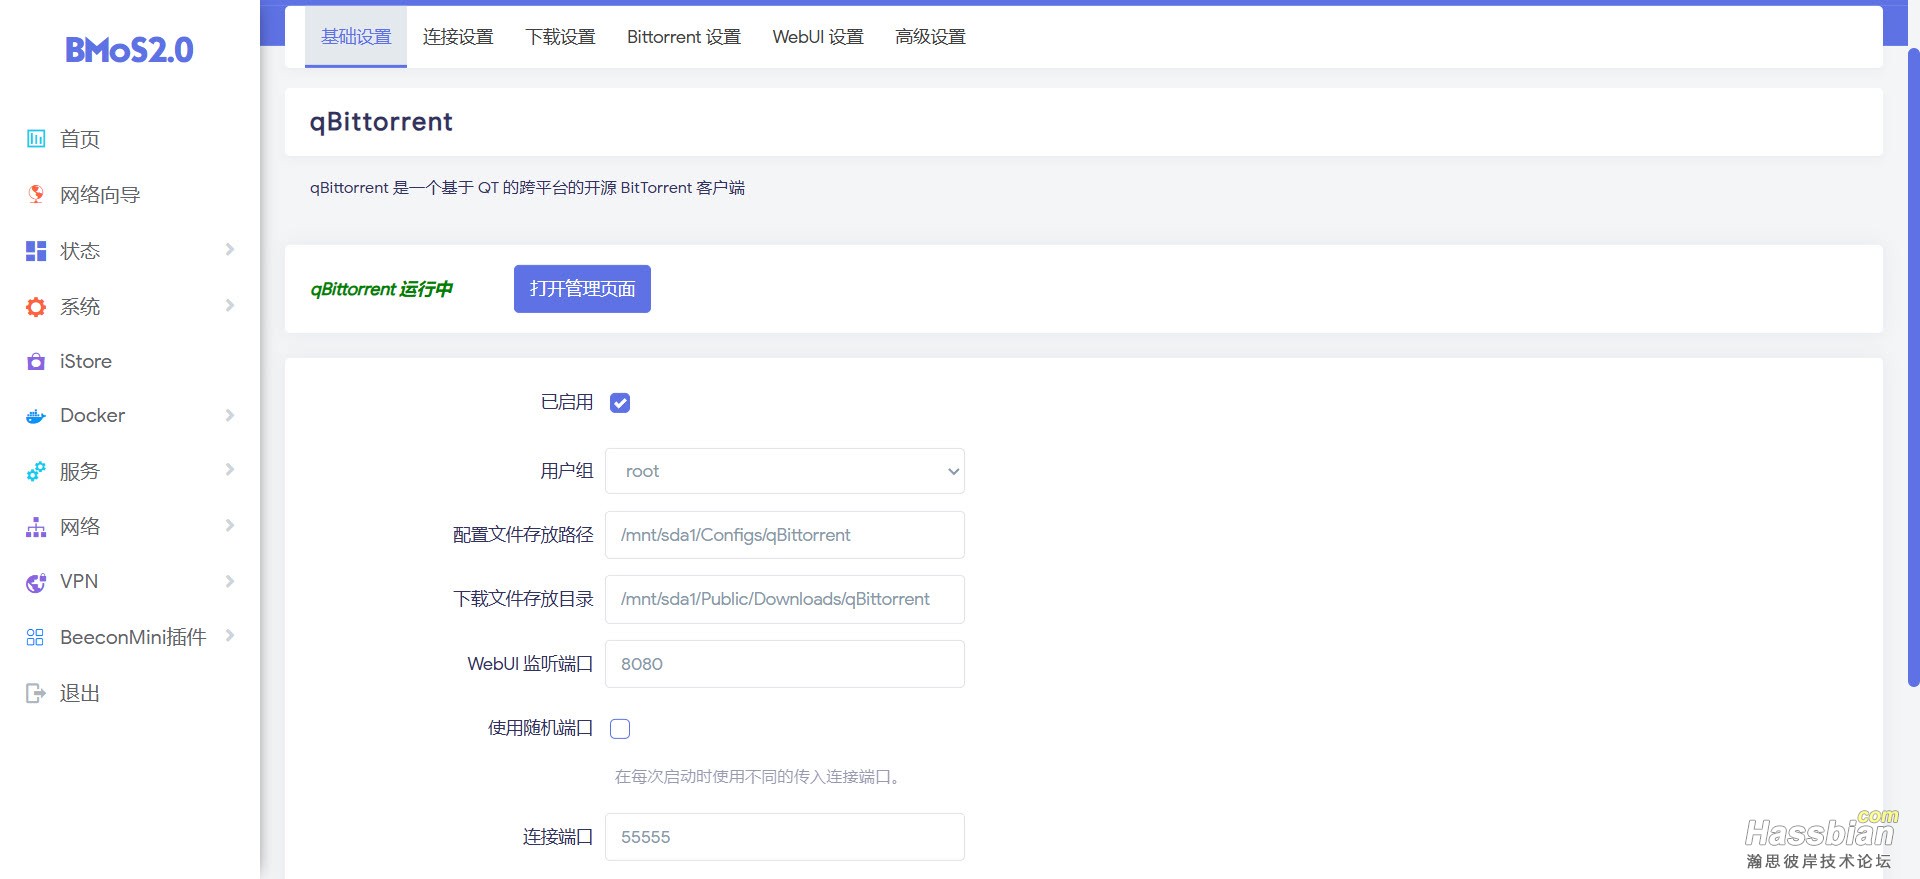Click the 系统 gear icon
Screen dimensions: 1920x879
[36, 307]
